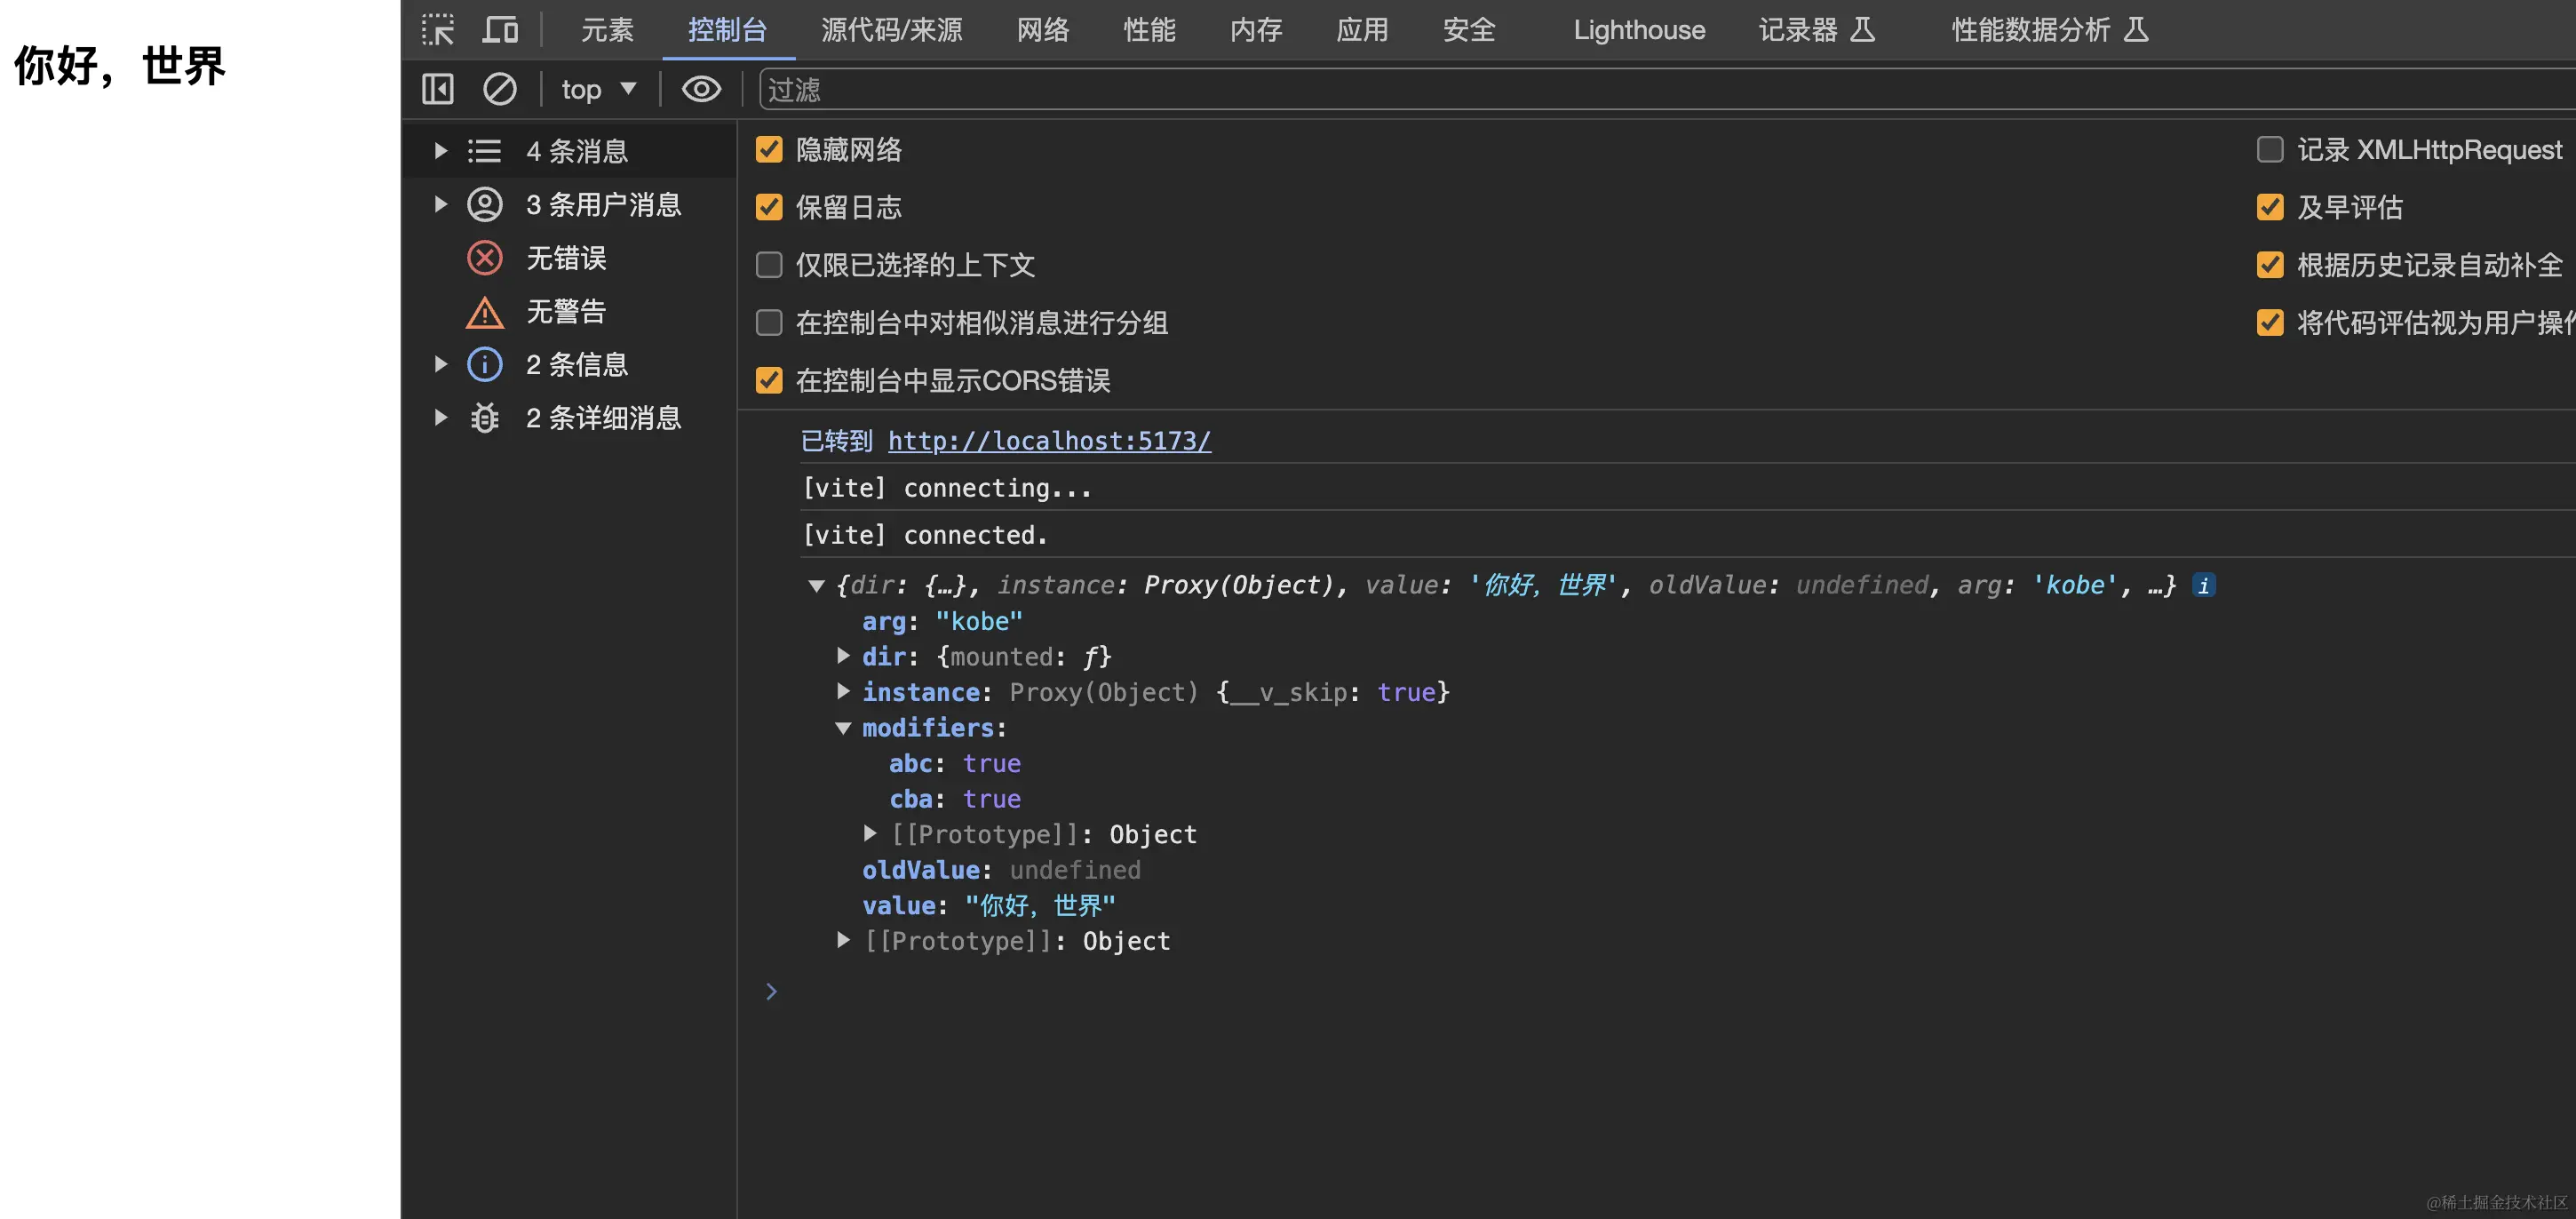Click the flask icon next to 性能数据分析
Screen dimensions: 2576x1219
click(2135, 29)
